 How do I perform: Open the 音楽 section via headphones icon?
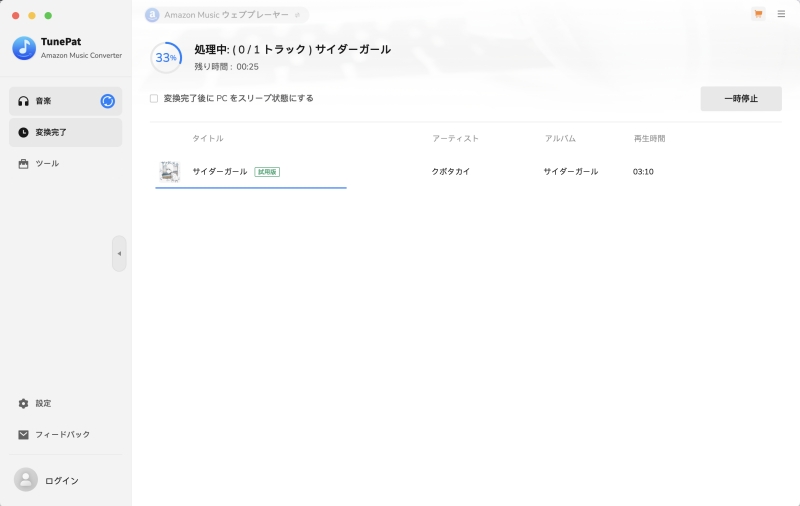click(x=23, y=101)
